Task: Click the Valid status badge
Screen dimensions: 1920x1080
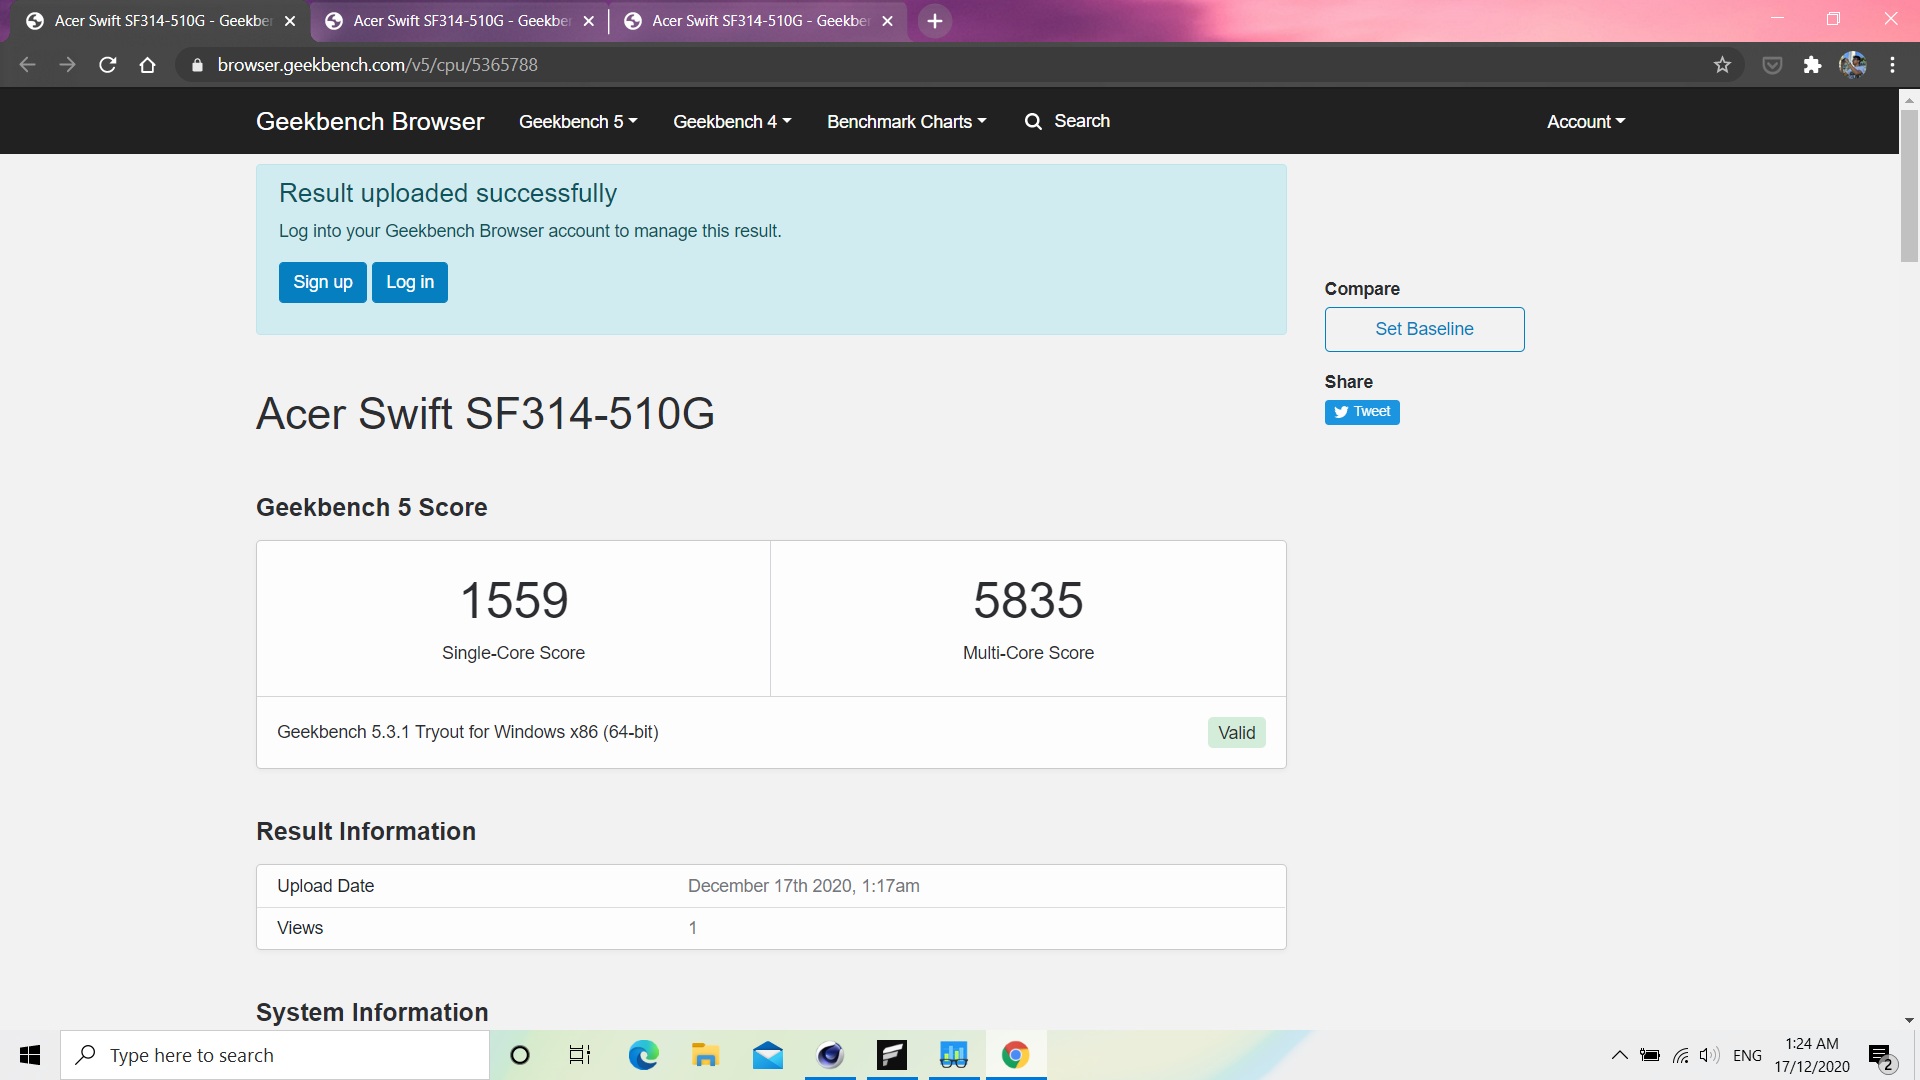Action: 1237,733
